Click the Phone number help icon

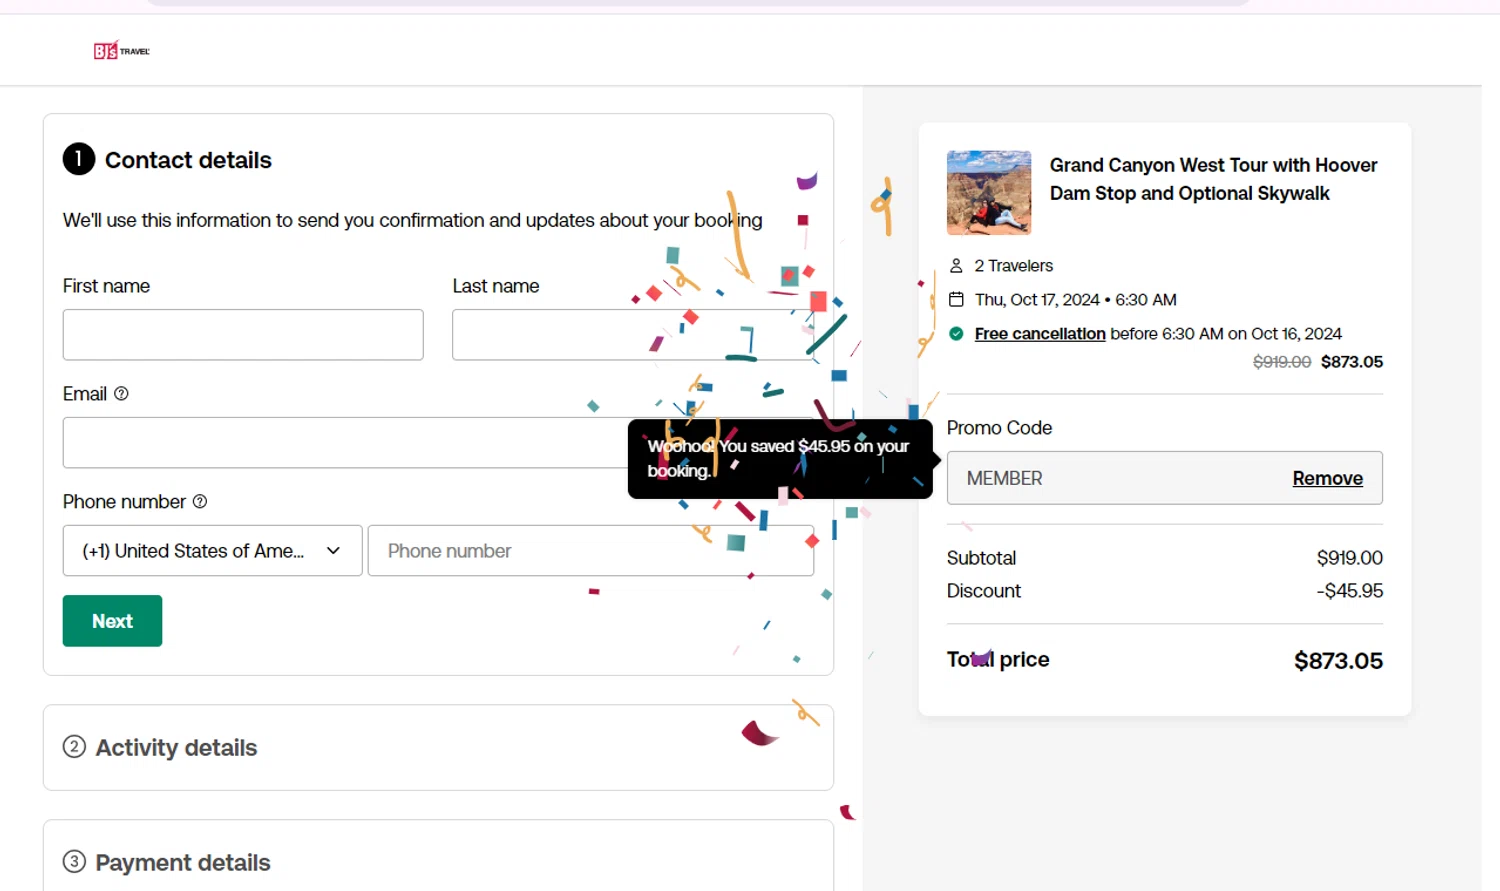[200, 502]
